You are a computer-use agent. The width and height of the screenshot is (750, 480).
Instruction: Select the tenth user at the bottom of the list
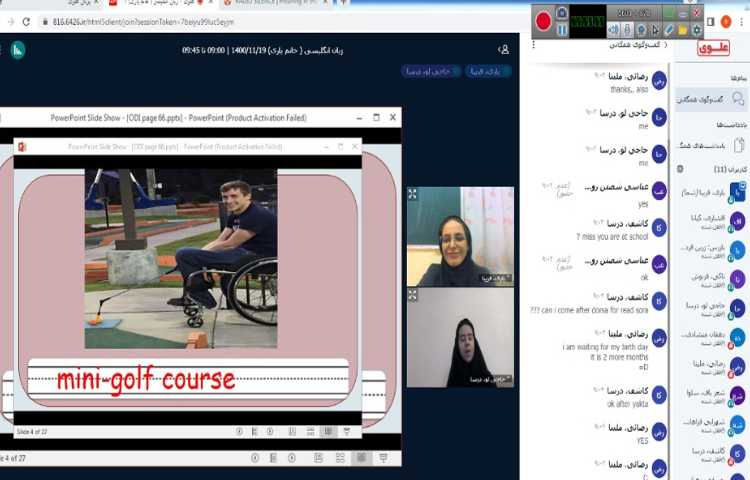713,453
